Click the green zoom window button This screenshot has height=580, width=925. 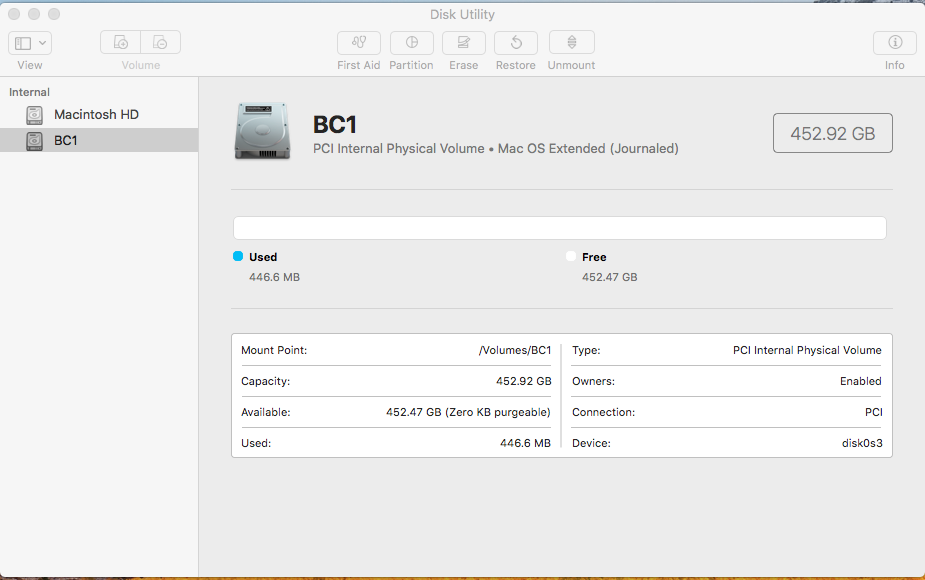click(x=54, y=14)
